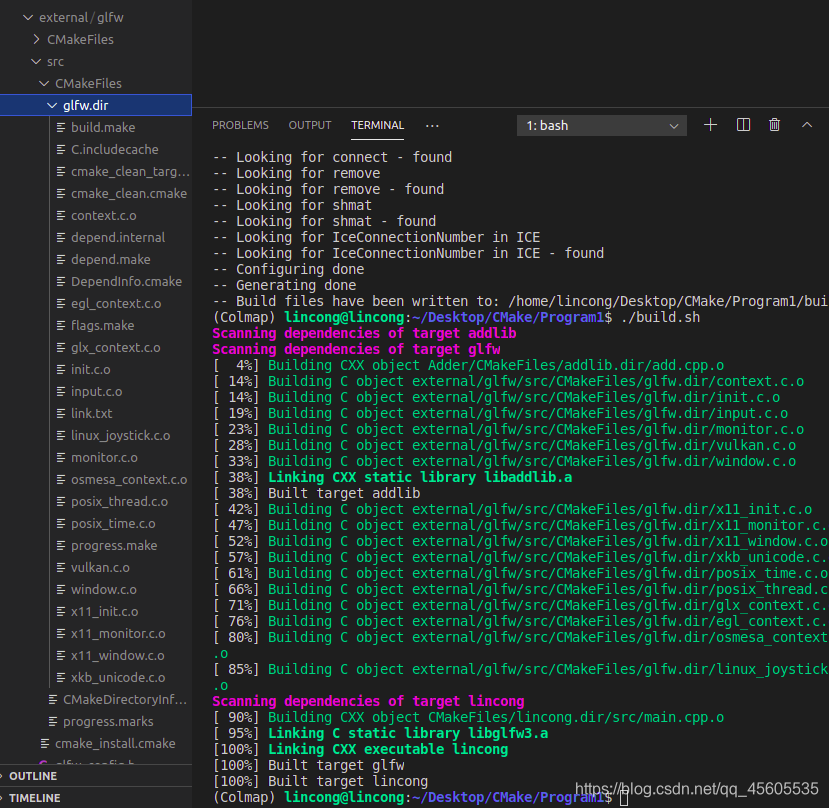The height and width of the screenshot is (808, 829).
Task: Click the terminal input cursor at last prompt
Action: (624, 798)
